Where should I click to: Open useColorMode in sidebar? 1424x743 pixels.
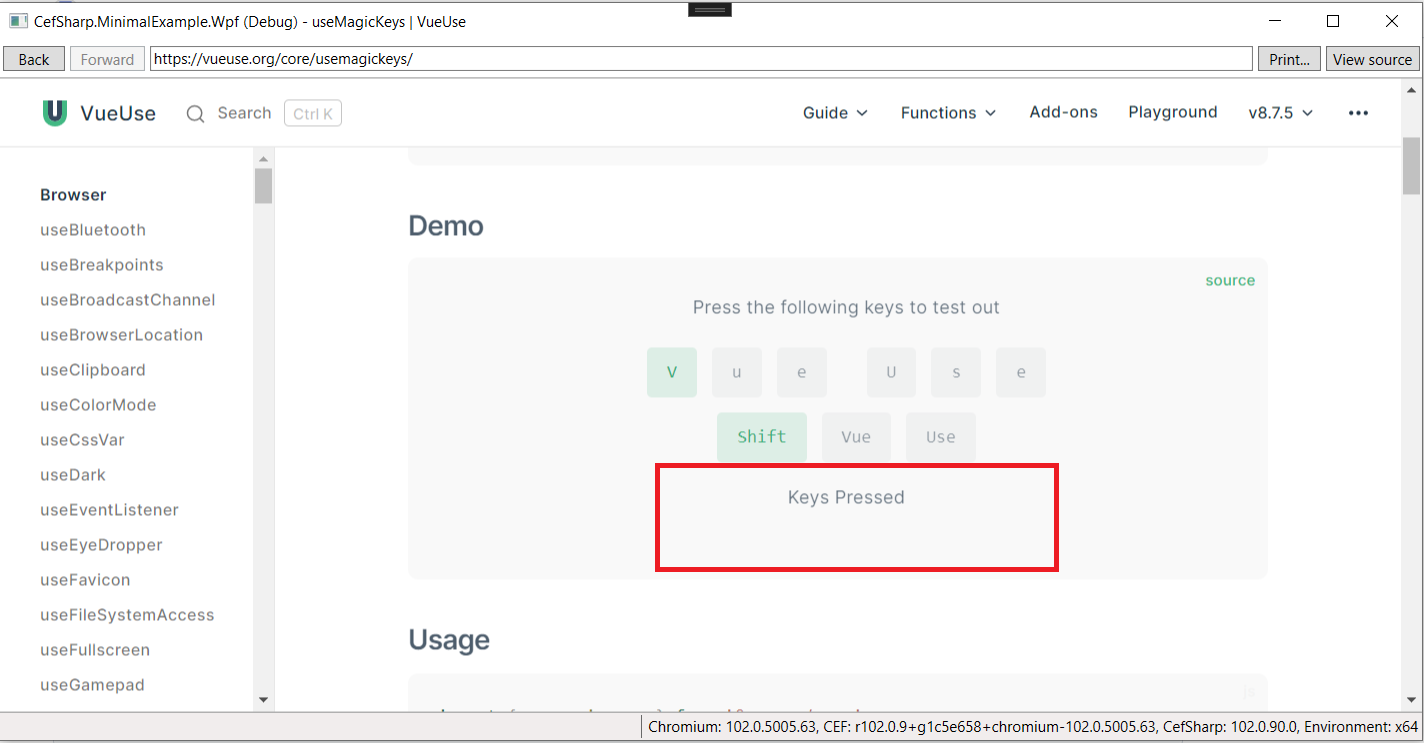point(98,405)
